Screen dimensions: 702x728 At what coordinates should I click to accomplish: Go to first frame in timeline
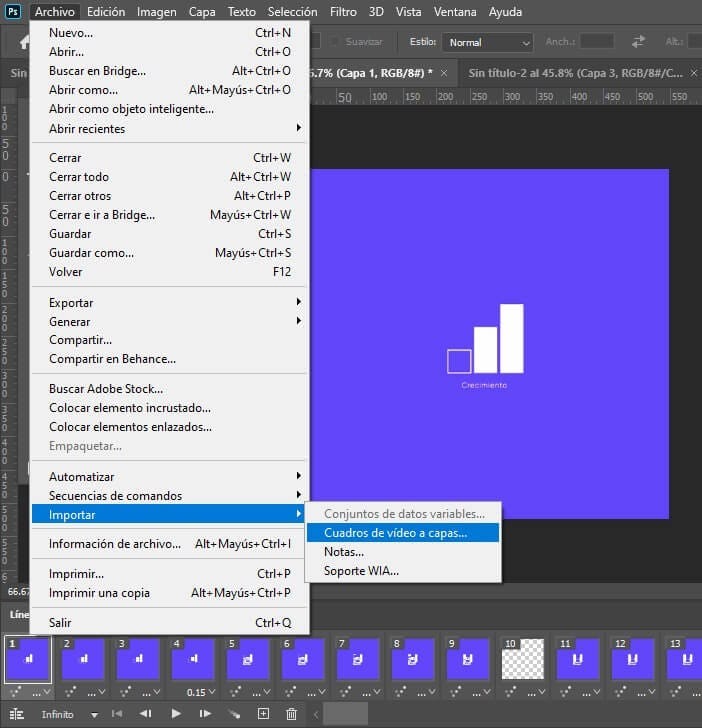point(117,714)
